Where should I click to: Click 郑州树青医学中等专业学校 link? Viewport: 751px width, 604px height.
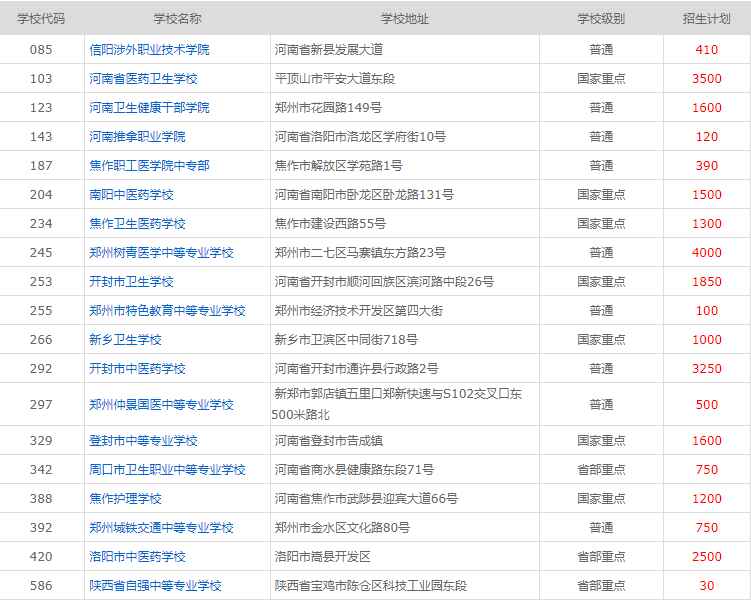[x=161, y=253]
